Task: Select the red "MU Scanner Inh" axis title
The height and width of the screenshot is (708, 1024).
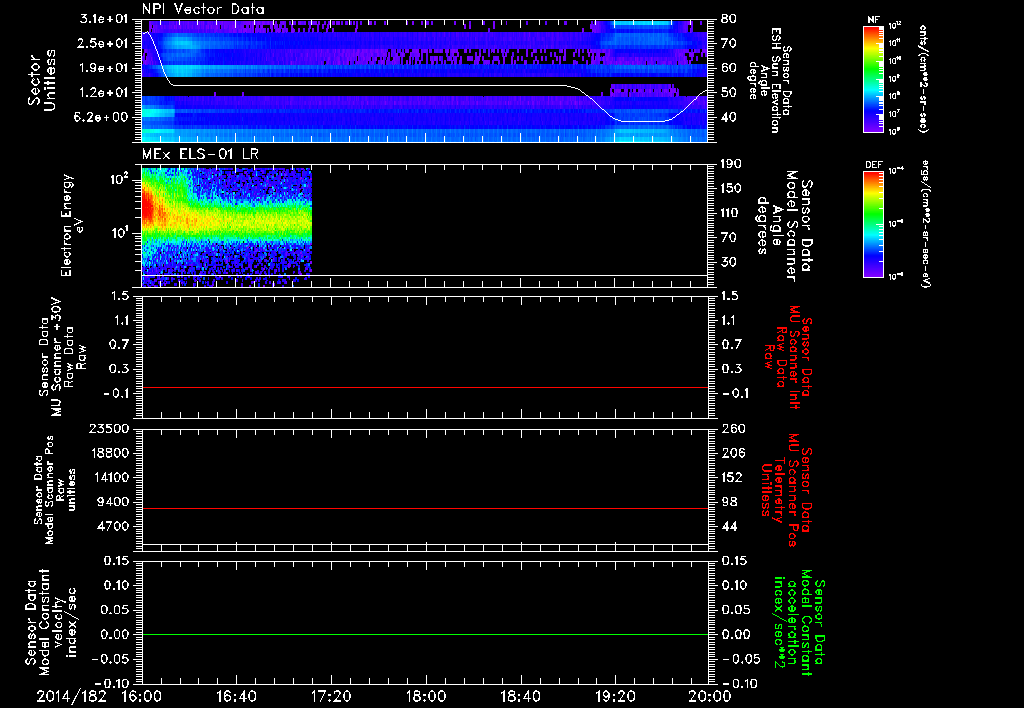Action: (788, 357)
